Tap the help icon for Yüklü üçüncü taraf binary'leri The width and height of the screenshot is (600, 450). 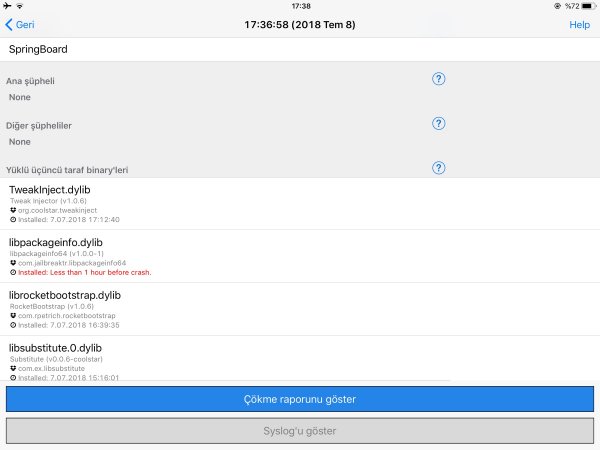tap(438, 168)
